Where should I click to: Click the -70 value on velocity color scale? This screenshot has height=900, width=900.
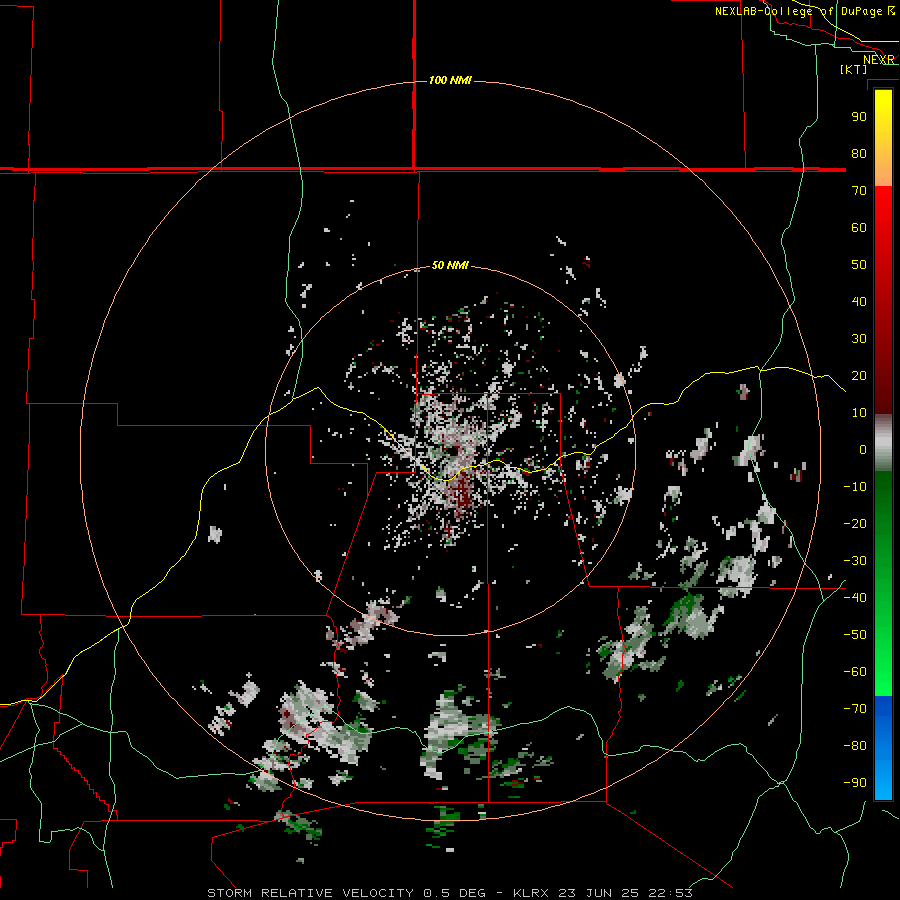855,709
